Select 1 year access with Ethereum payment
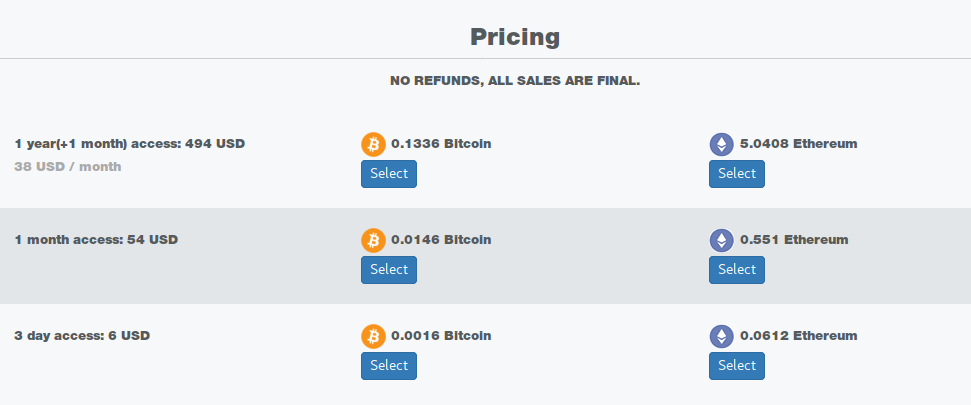The width and height of the screenshot is (971, 405). (x=737, y=174)
